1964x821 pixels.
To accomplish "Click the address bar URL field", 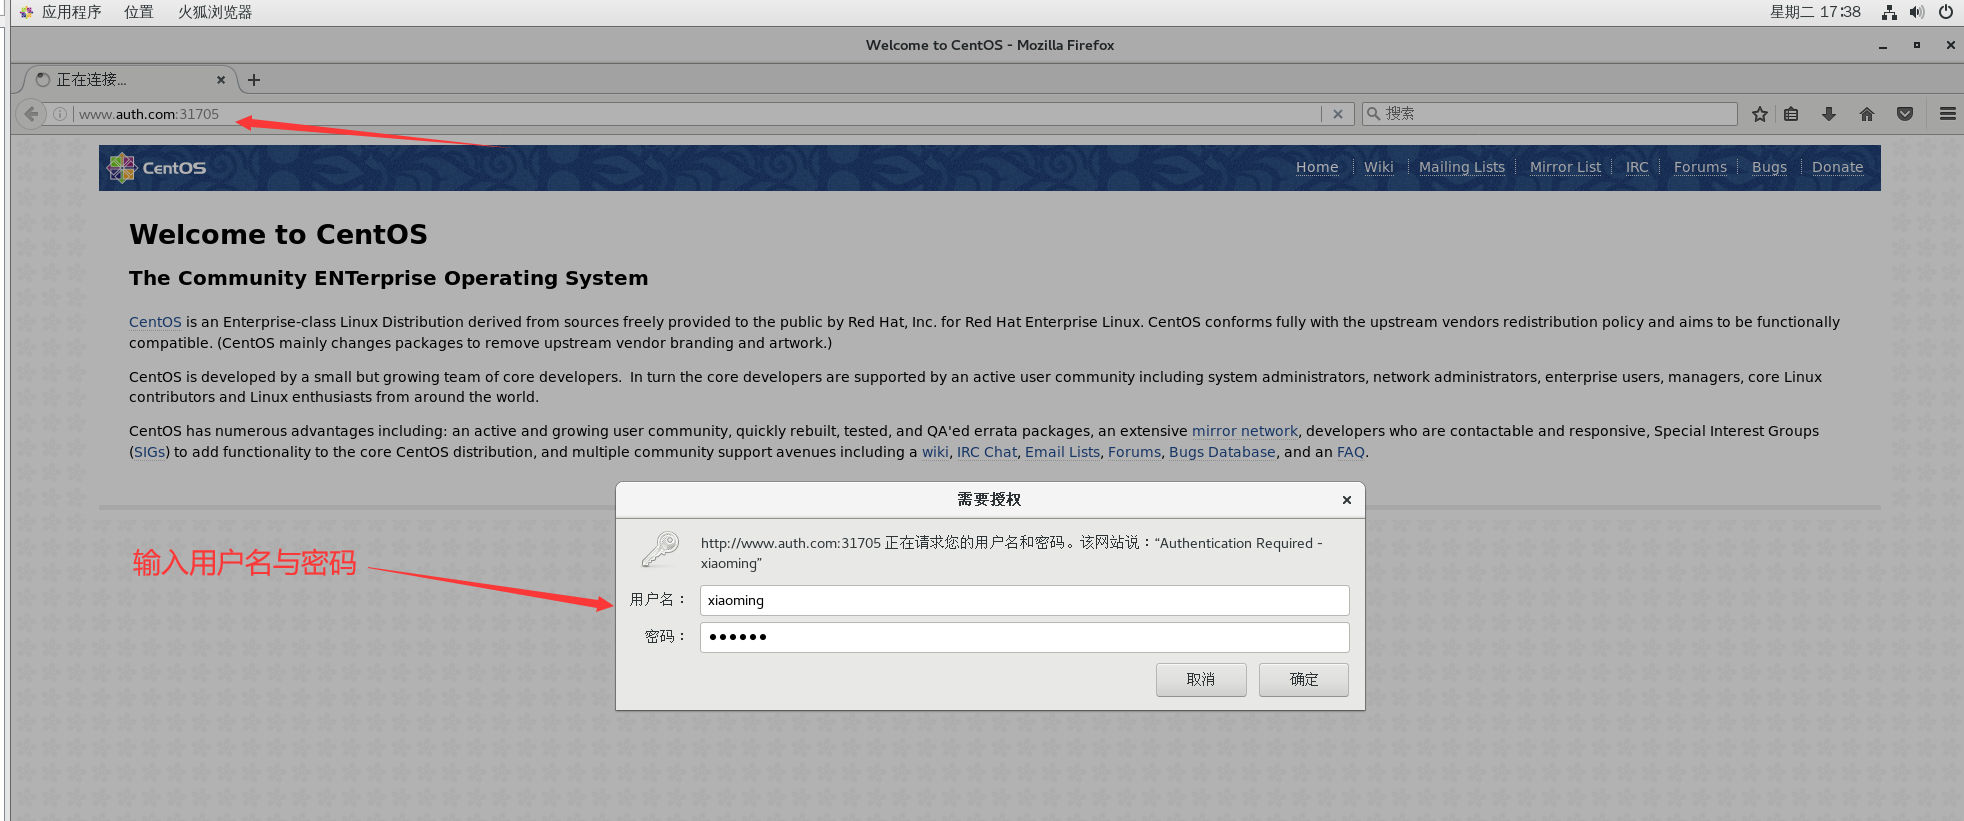I will 697,114.
